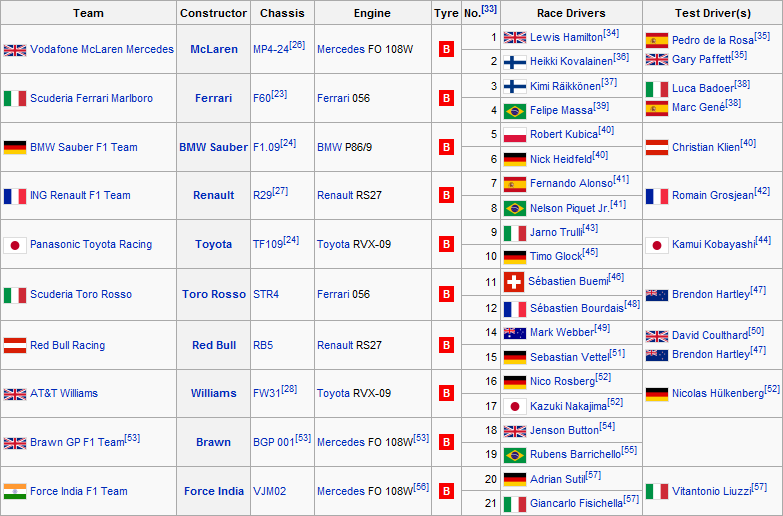Open the Lewis Hamilton driver link
This screenshot has width=783, height=516.
point(566,37)
